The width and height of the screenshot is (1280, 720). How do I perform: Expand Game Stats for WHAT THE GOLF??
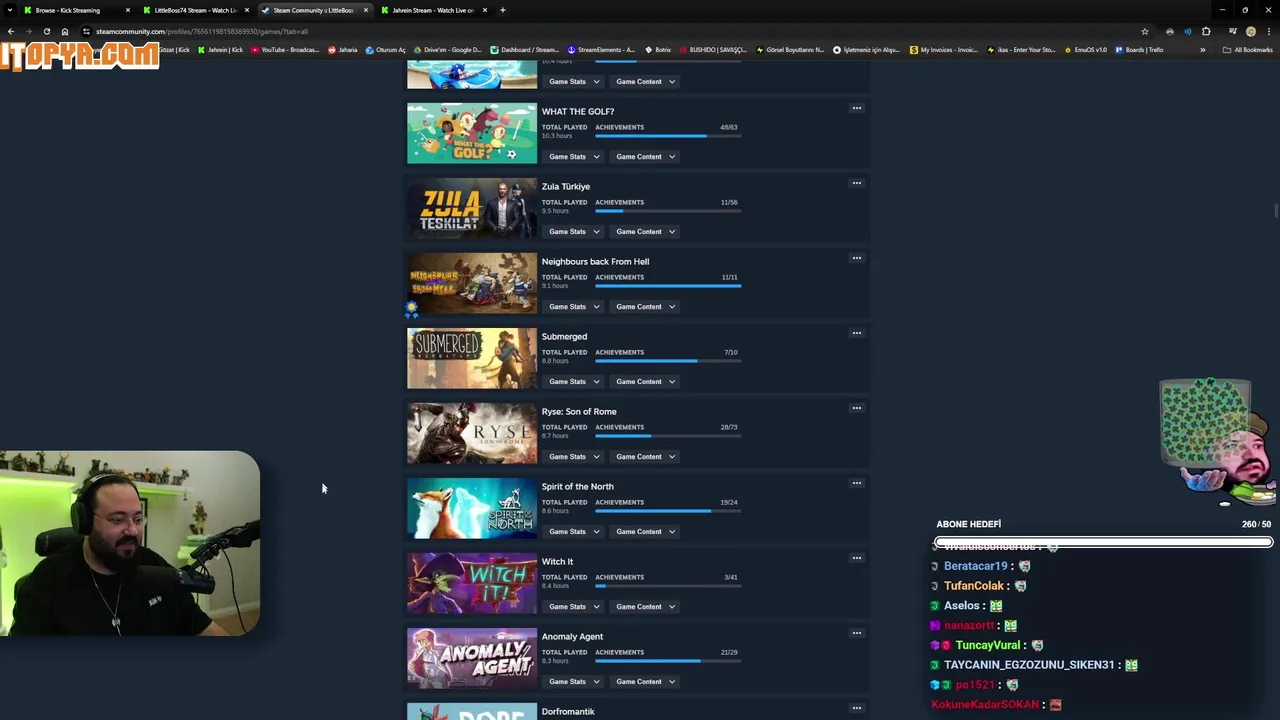574,157
